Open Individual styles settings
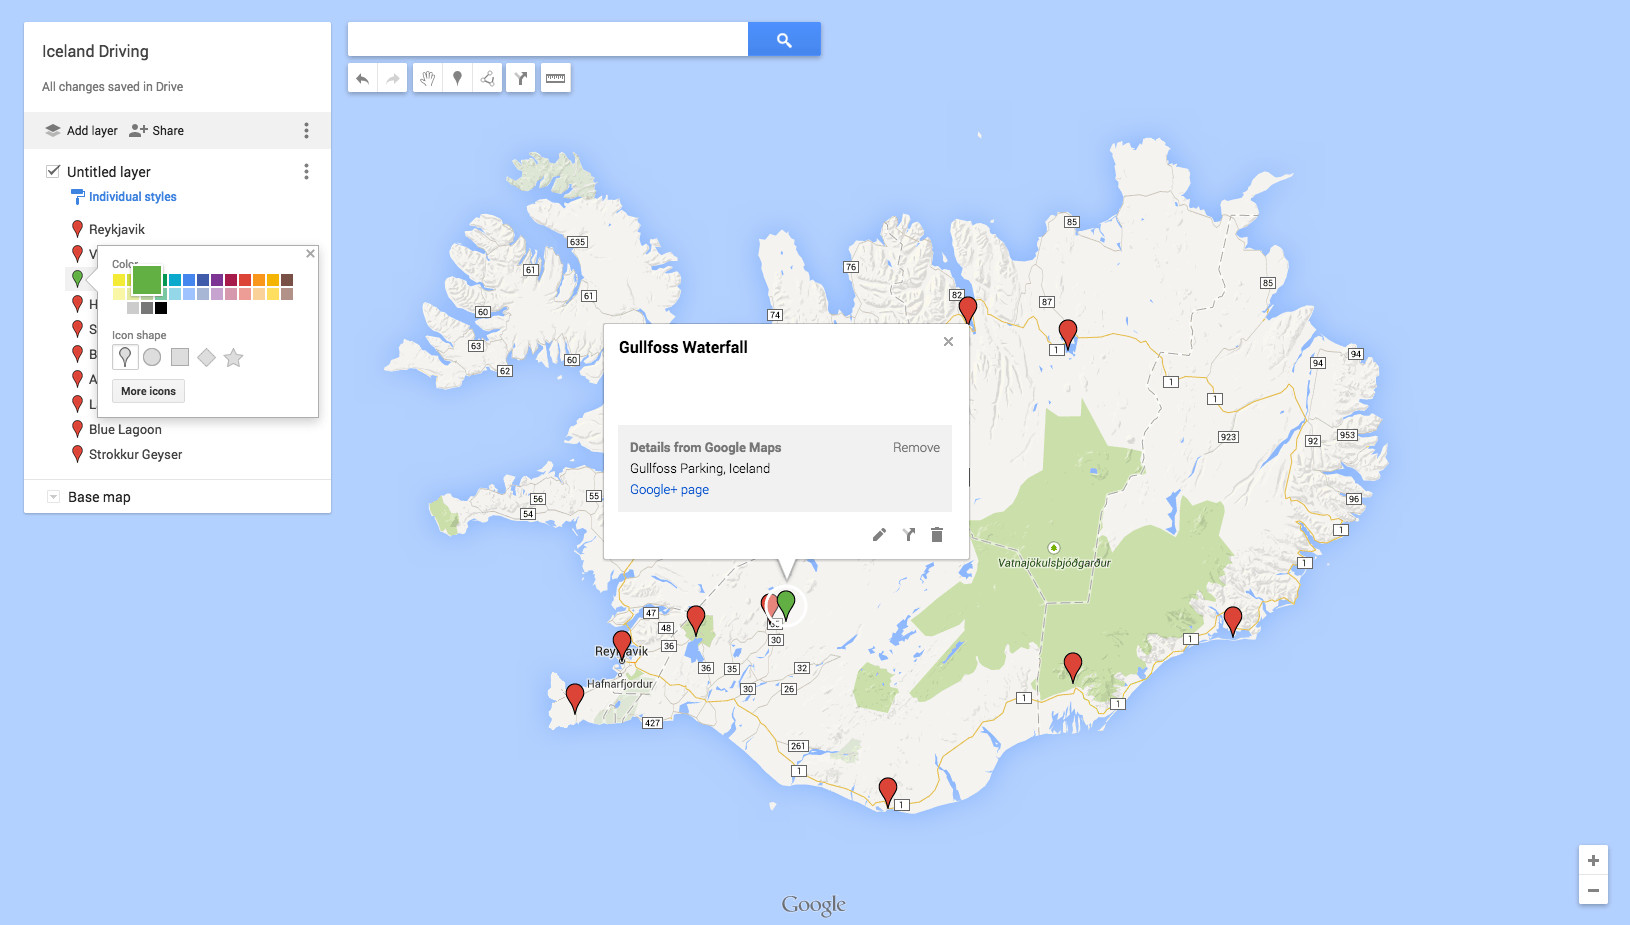Screen dimensions: 1630x925 (x=123, y=197)
